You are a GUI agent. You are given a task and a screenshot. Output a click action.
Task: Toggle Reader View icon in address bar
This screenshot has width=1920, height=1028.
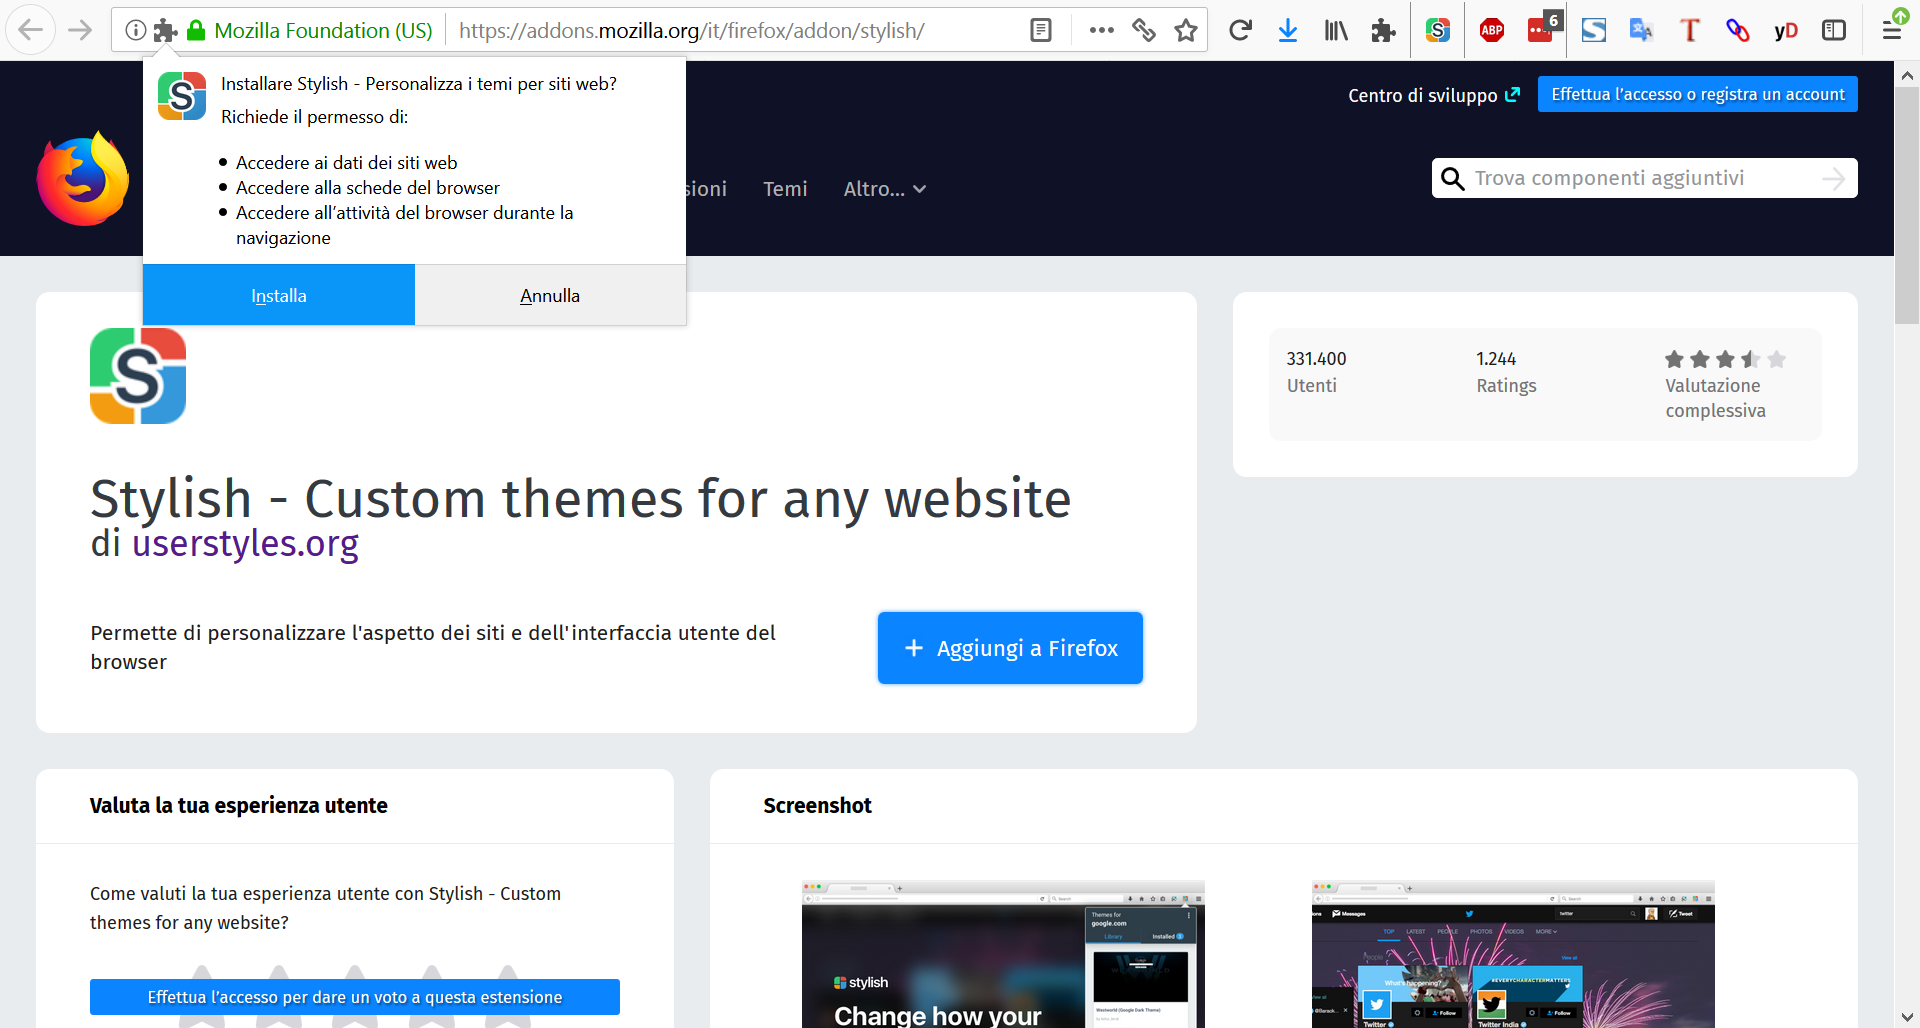(1041, 30)
